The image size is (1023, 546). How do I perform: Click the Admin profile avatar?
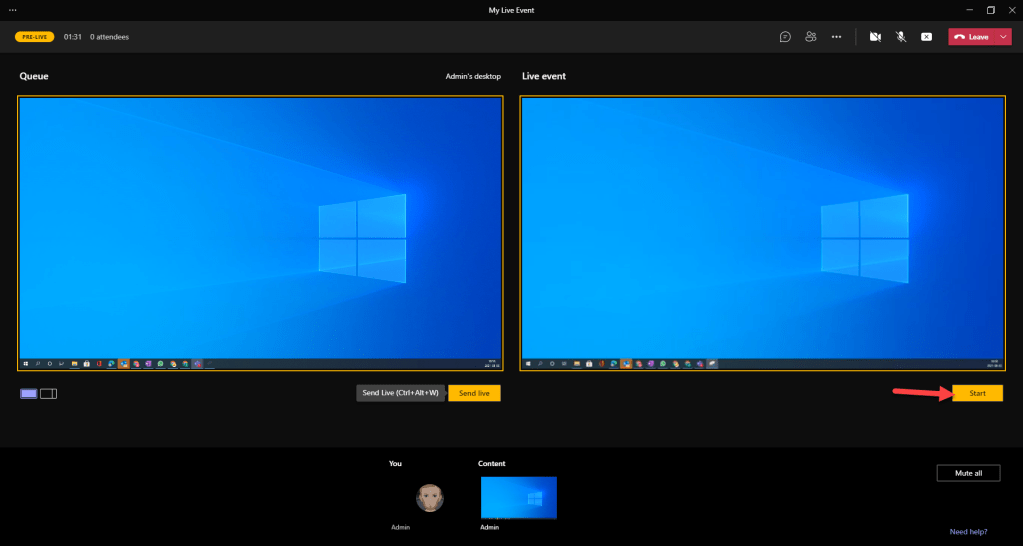point(430,497)
